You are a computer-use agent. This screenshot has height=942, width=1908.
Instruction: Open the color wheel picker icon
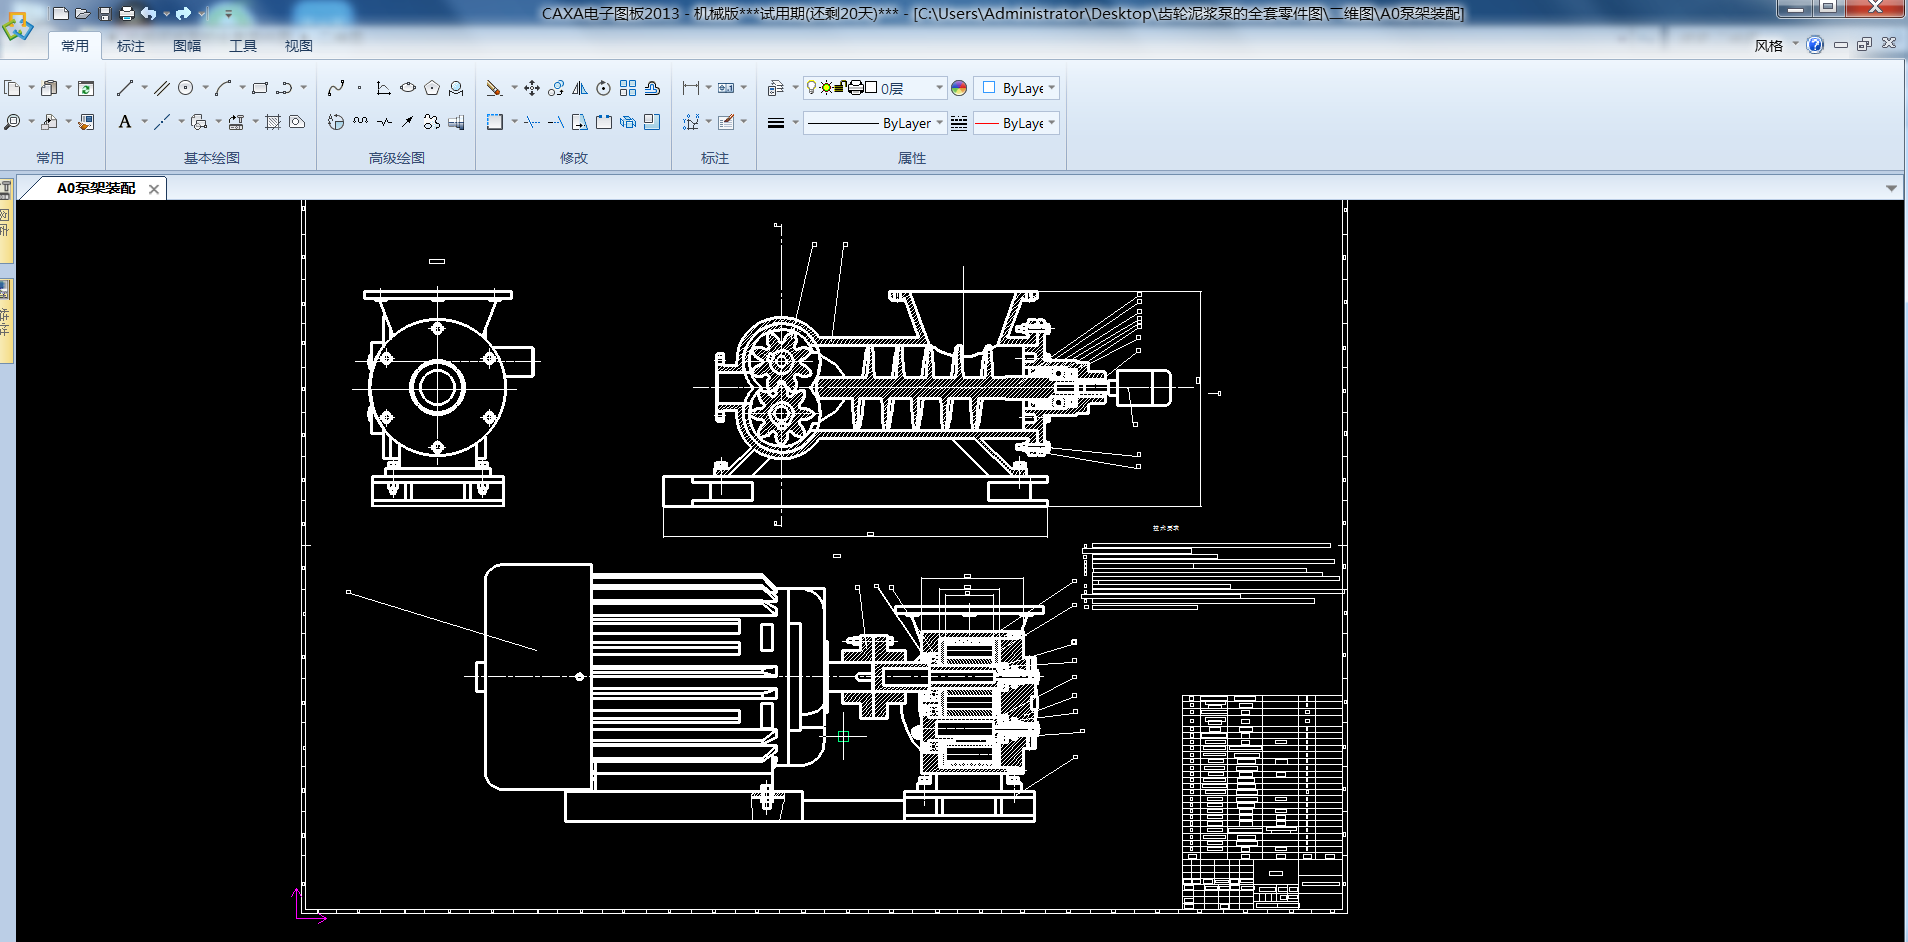click(959, 88)
